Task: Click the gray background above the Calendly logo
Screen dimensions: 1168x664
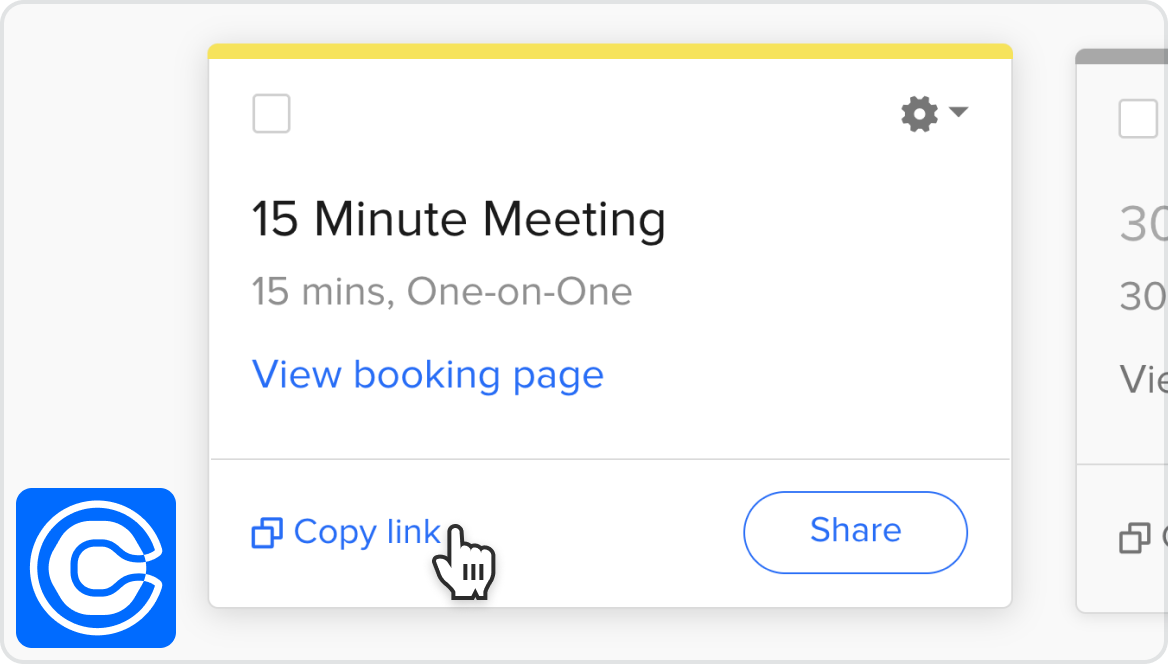Action: click(x=96, y=300)
